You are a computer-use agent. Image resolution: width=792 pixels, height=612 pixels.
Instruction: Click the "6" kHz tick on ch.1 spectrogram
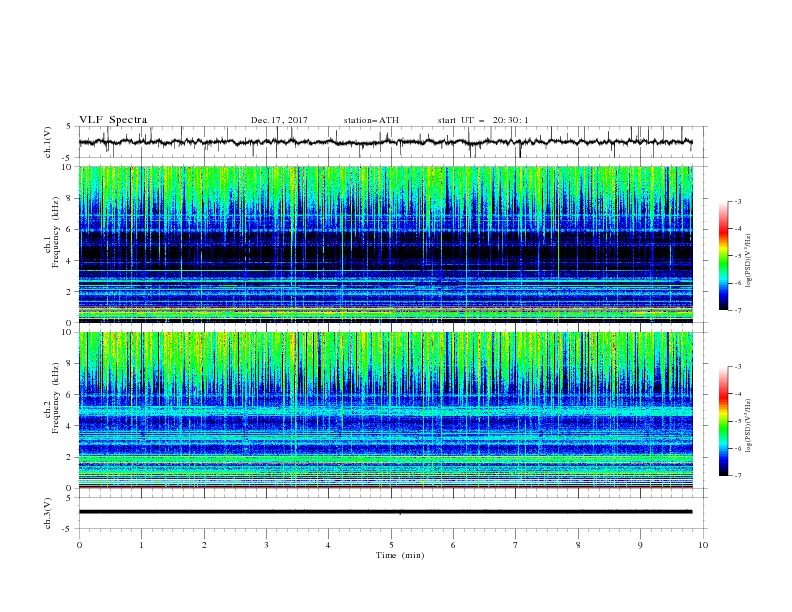click(x=71, y=229)
